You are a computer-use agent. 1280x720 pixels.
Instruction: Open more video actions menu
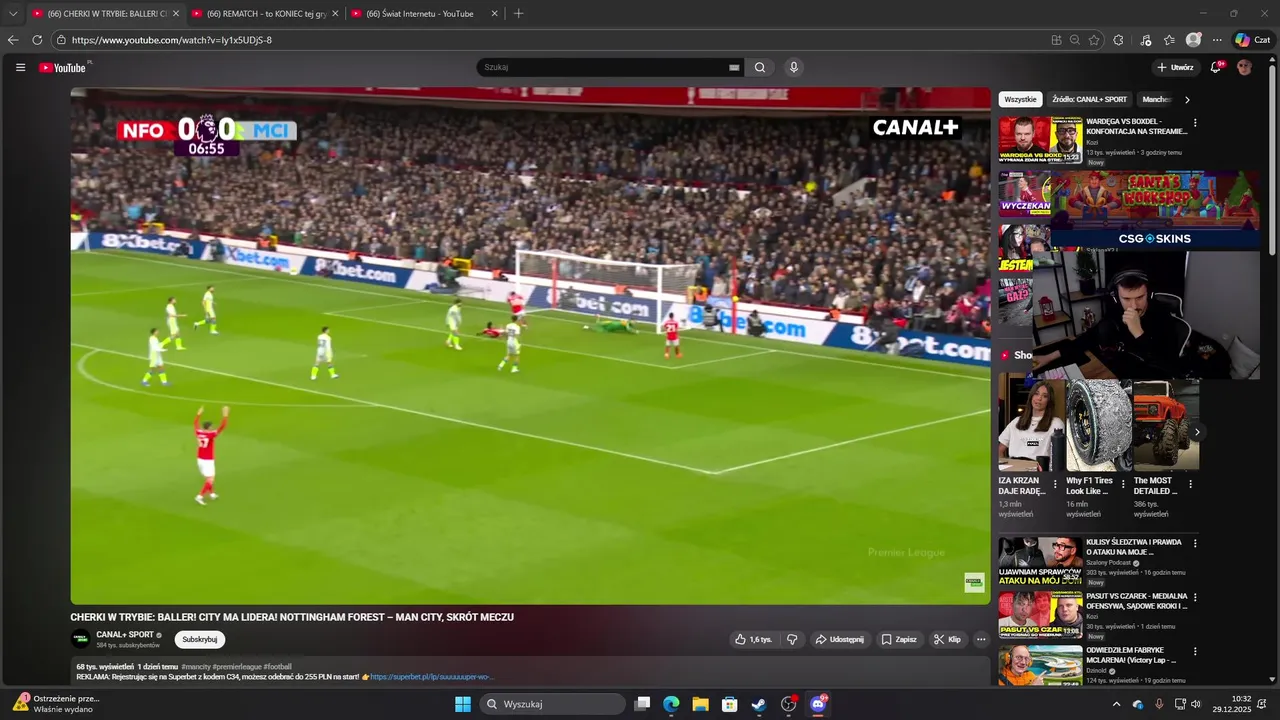981,640
